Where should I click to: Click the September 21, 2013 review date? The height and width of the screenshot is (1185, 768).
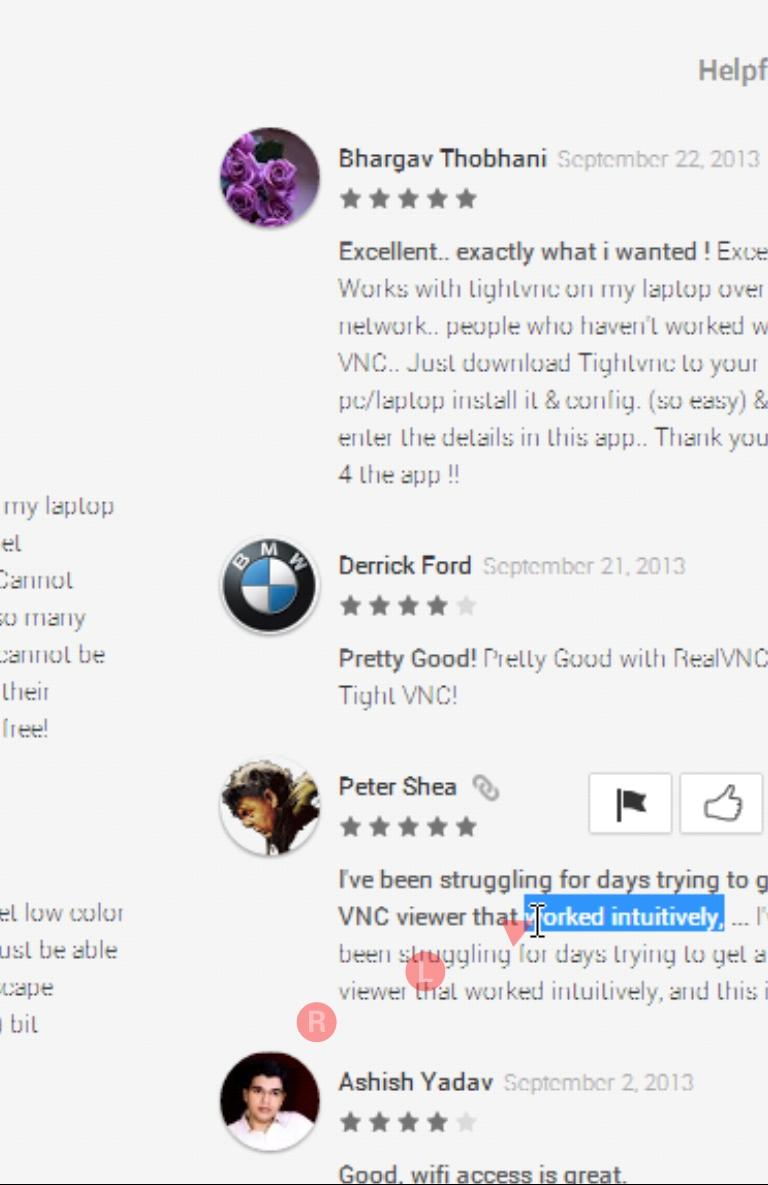584,566
